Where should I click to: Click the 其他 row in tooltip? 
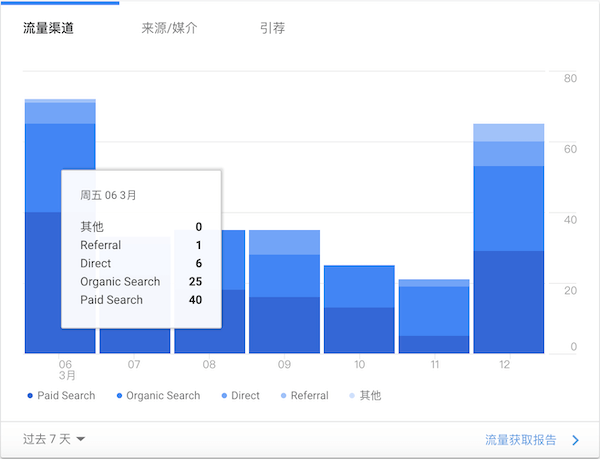(141, 226)
